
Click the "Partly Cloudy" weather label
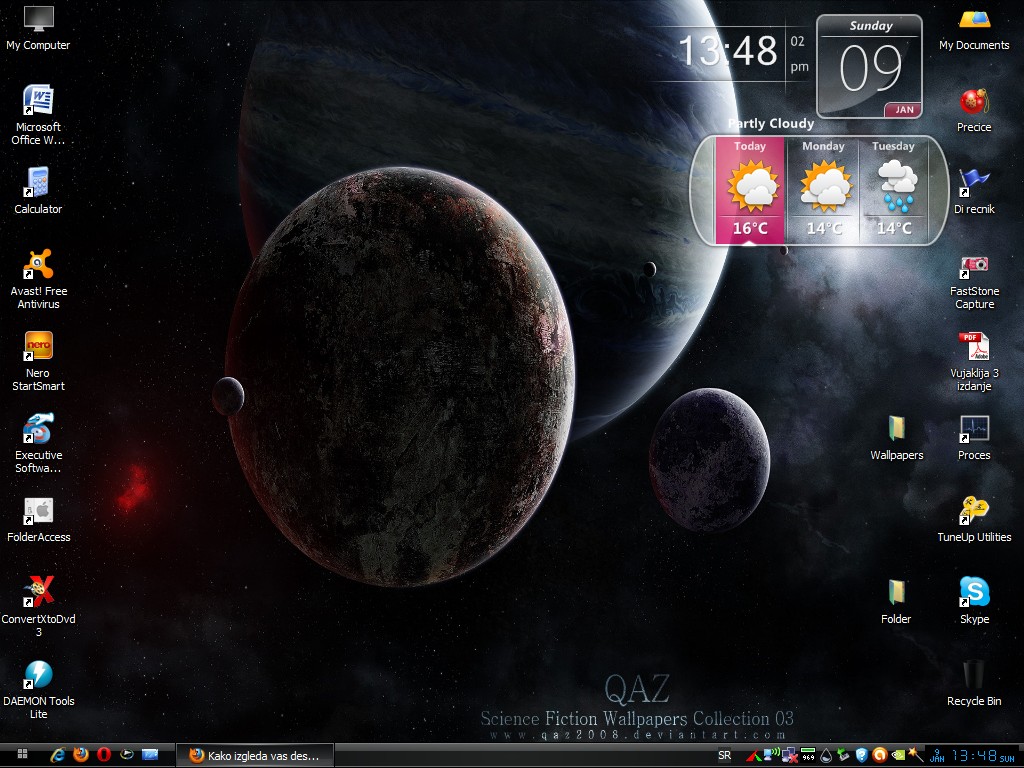(x=771, y=123)
